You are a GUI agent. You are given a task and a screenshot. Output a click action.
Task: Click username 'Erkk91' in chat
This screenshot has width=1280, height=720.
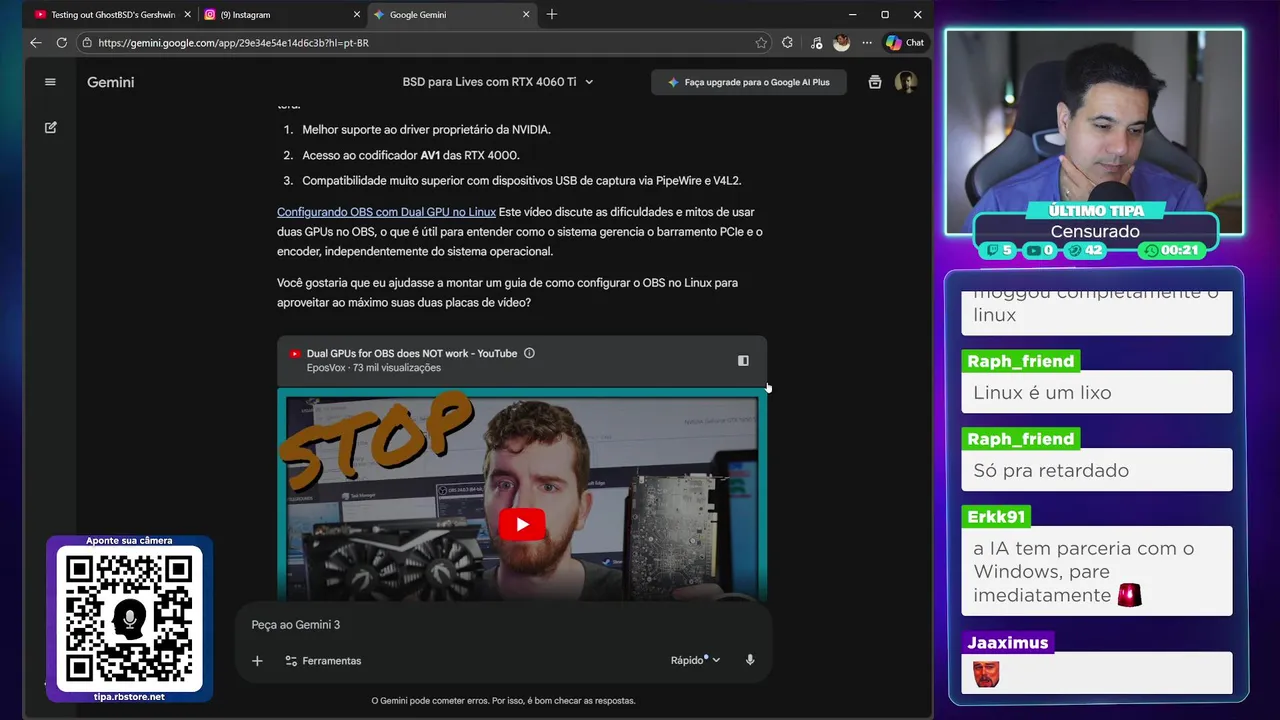[x=997, y=517]
